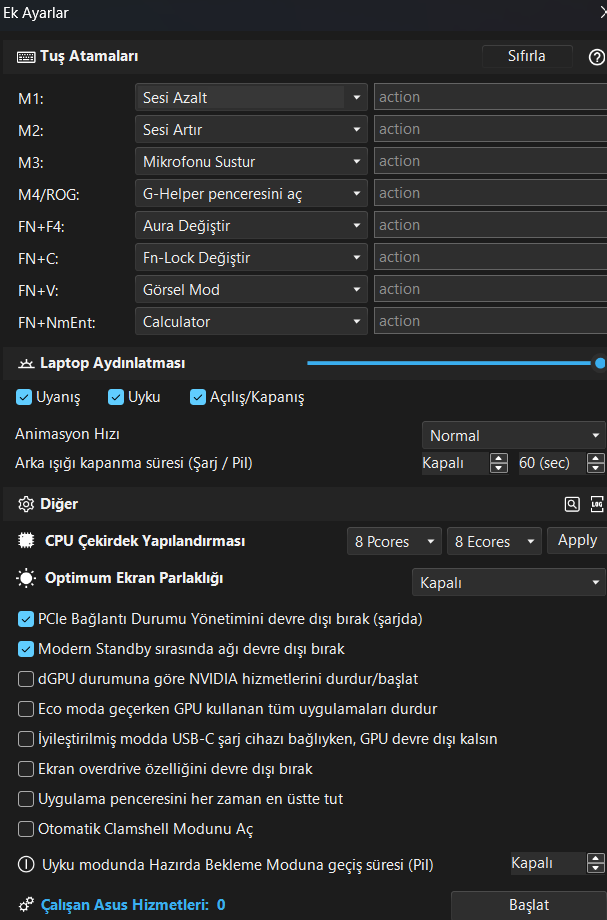Disable PCIe Bağlantı Durumu Yönetimini checkbox
This screenshot has height=920, width=607.
tap(26, 619)
